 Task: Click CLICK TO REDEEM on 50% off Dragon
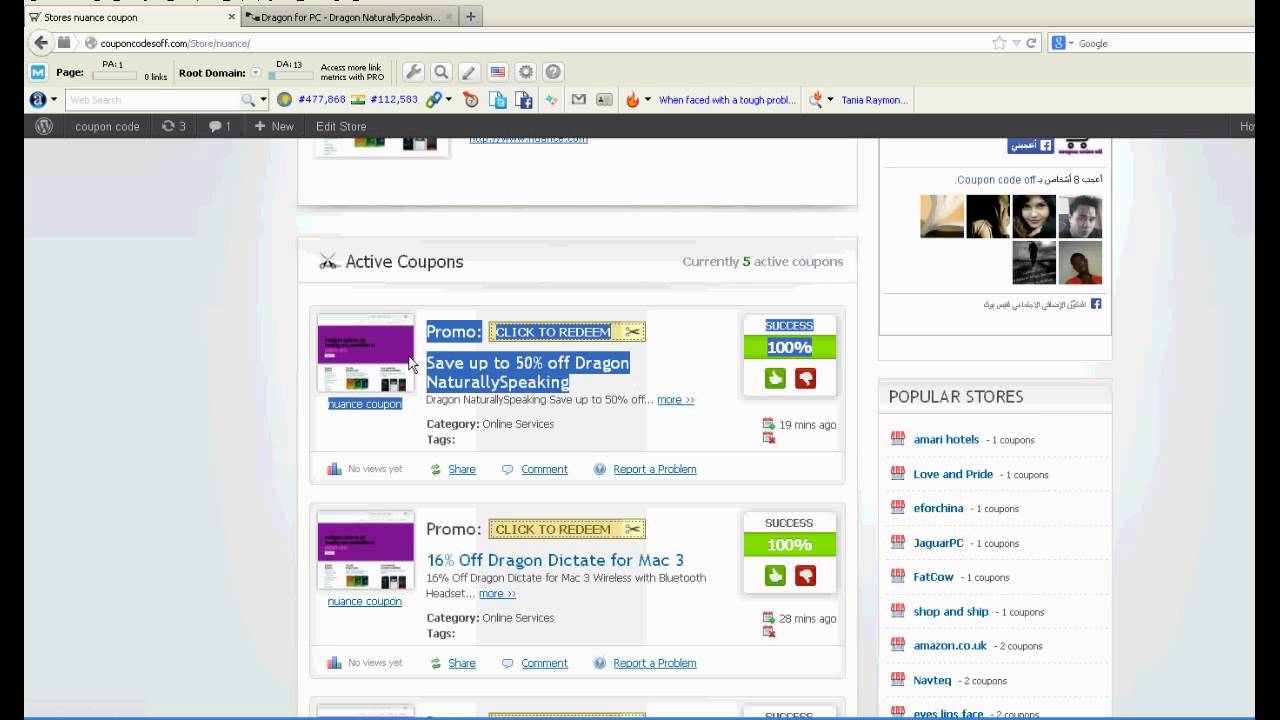coord(566,332)
